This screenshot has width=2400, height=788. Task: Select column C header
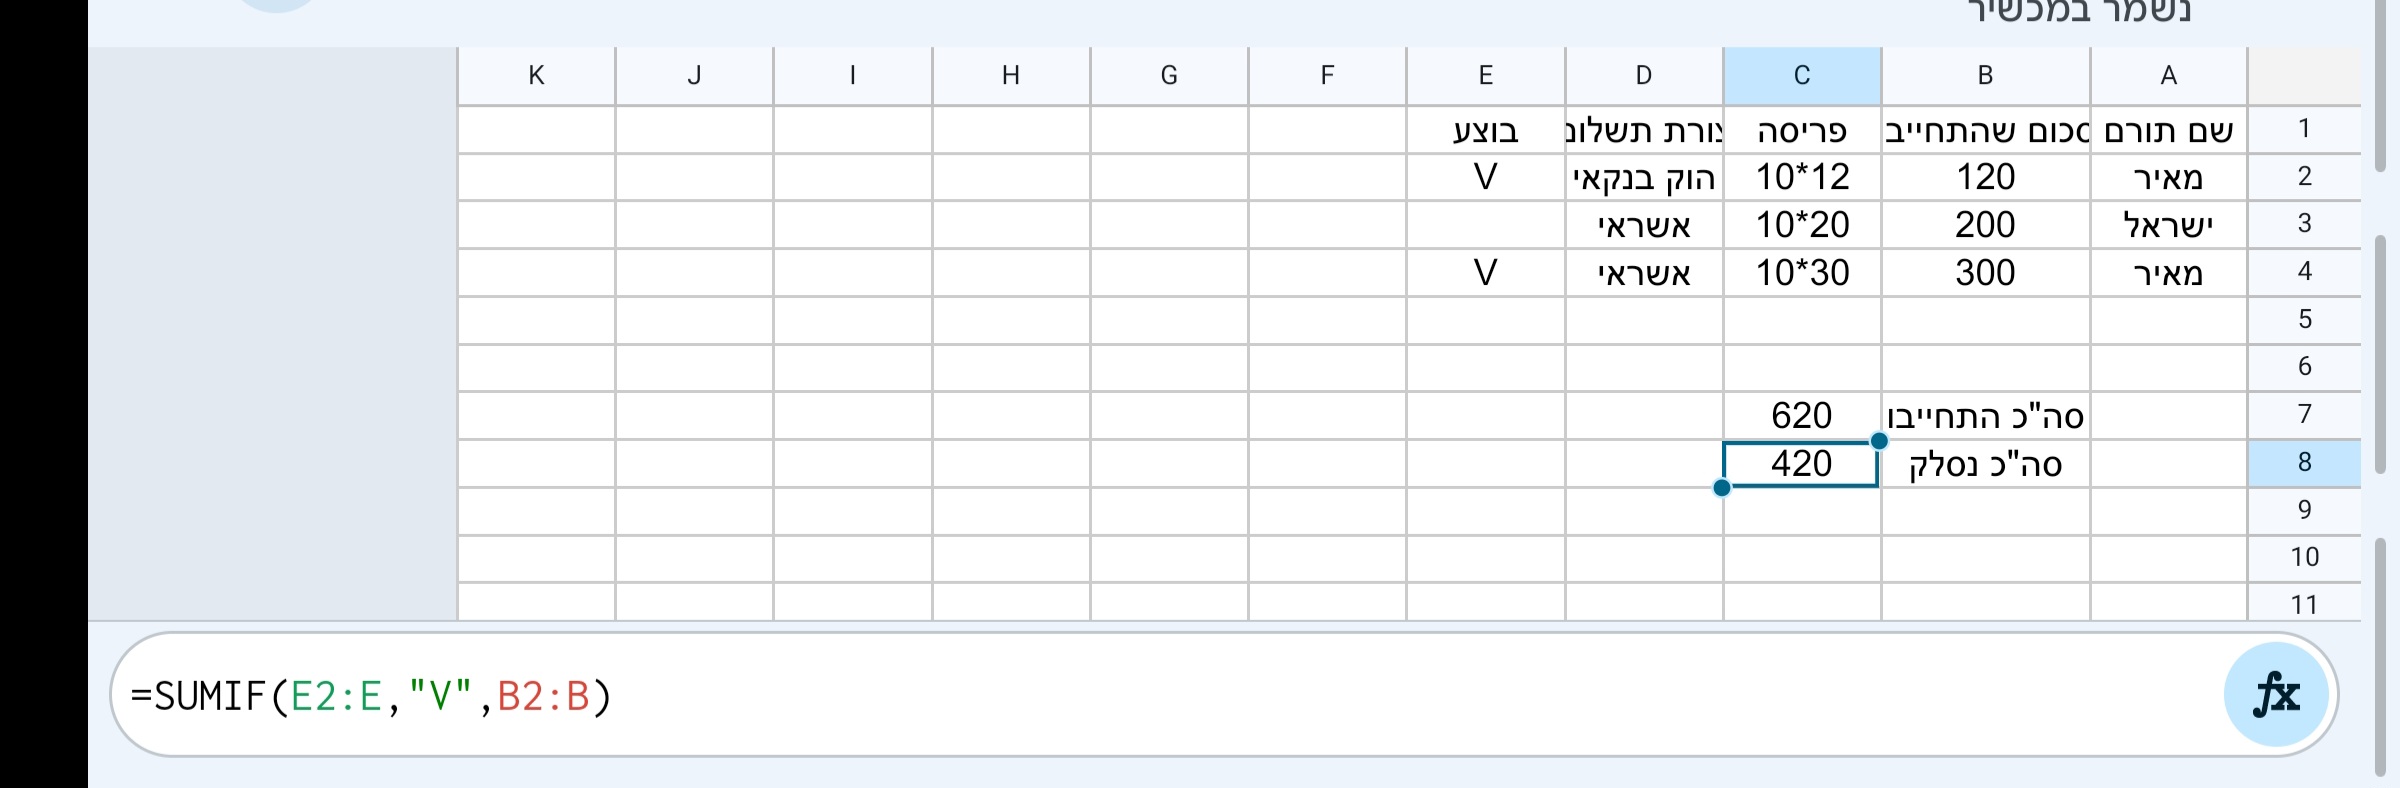click(x=1800, y=74)
